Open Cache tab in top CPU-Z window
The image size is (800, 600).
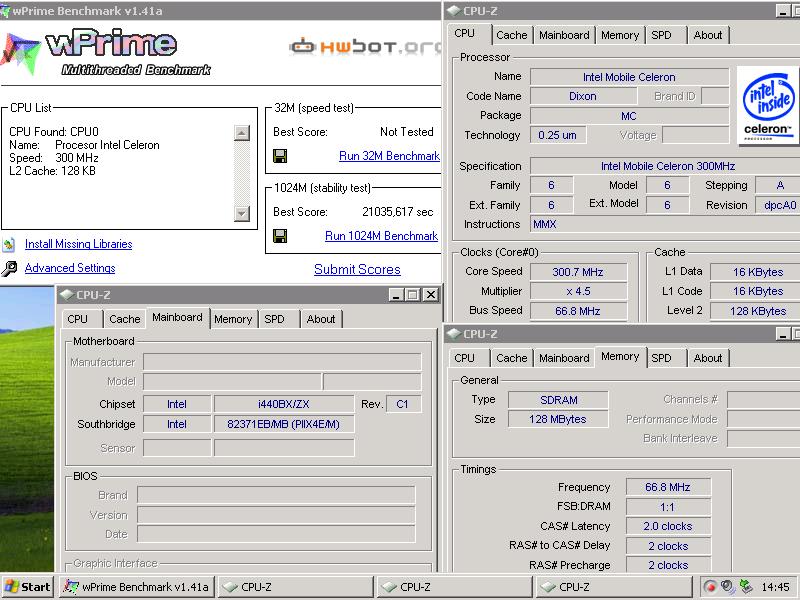point(512,35)
